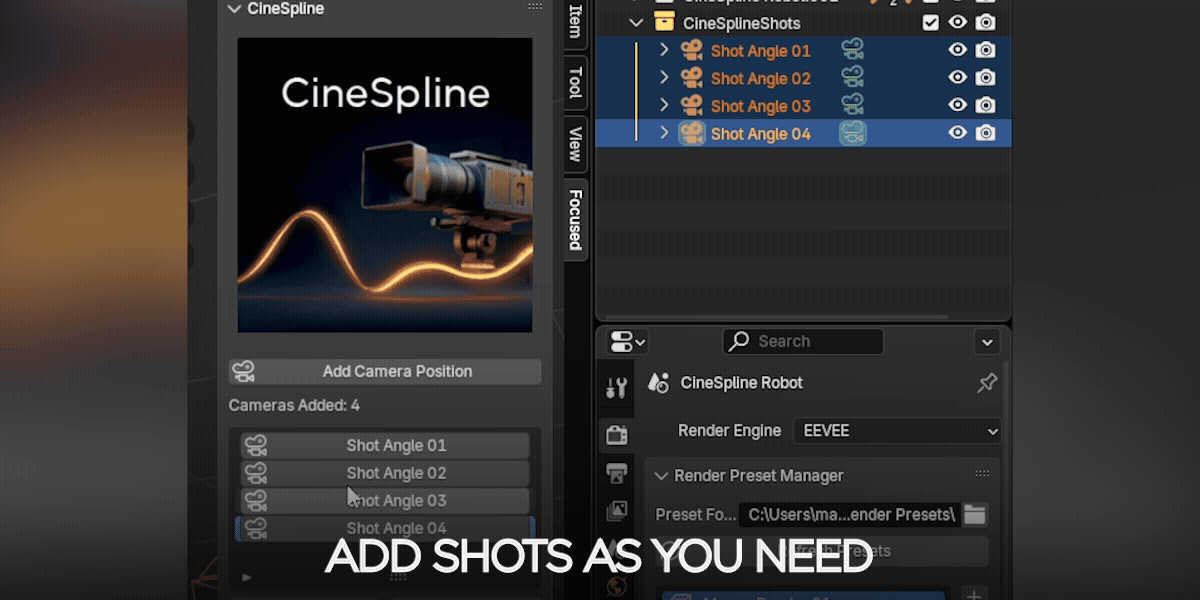Viewport: 1200px width, 600px height.
Task: Open the Output properties tab (printer icon)
Action: pos(616,471)
